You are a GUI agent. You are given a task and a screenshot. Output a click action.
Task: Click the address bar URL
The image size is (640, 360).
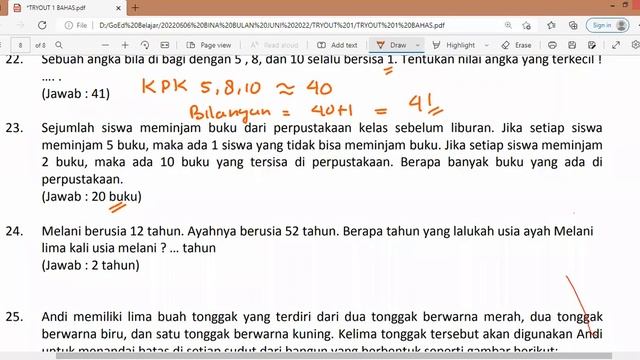coord(272,25)
